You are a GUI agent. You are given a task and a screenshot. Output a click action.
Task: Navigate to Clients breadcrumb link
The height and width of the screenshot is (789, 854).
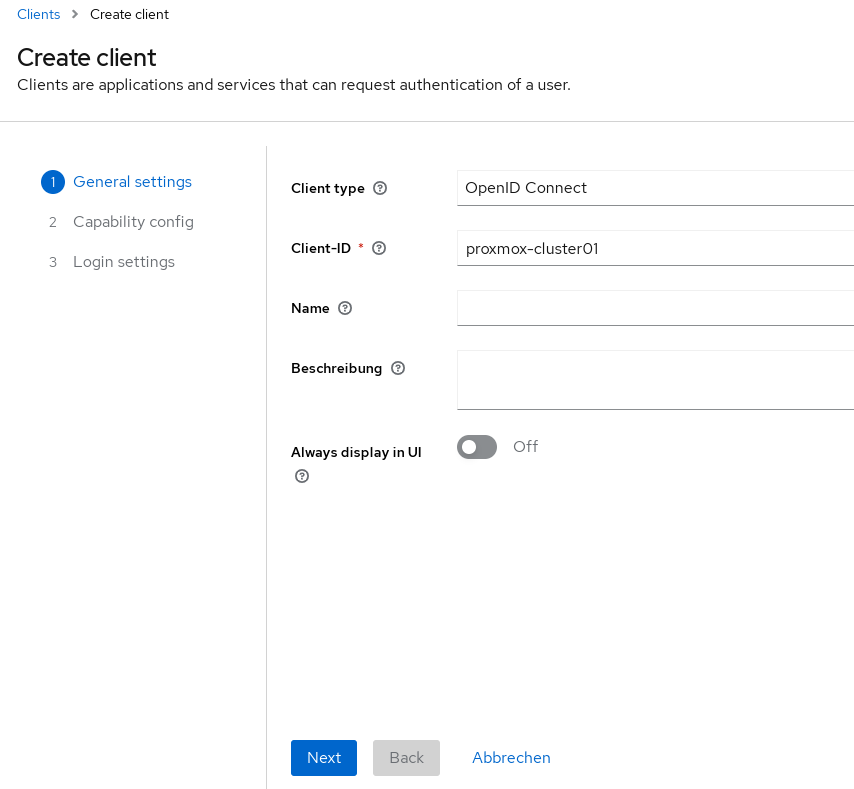(39, 14)
